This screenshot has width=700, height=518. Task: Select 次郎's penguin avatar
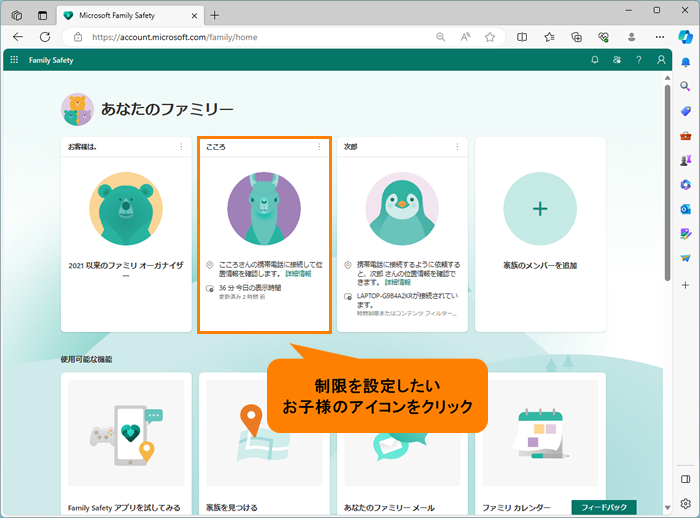402,209
